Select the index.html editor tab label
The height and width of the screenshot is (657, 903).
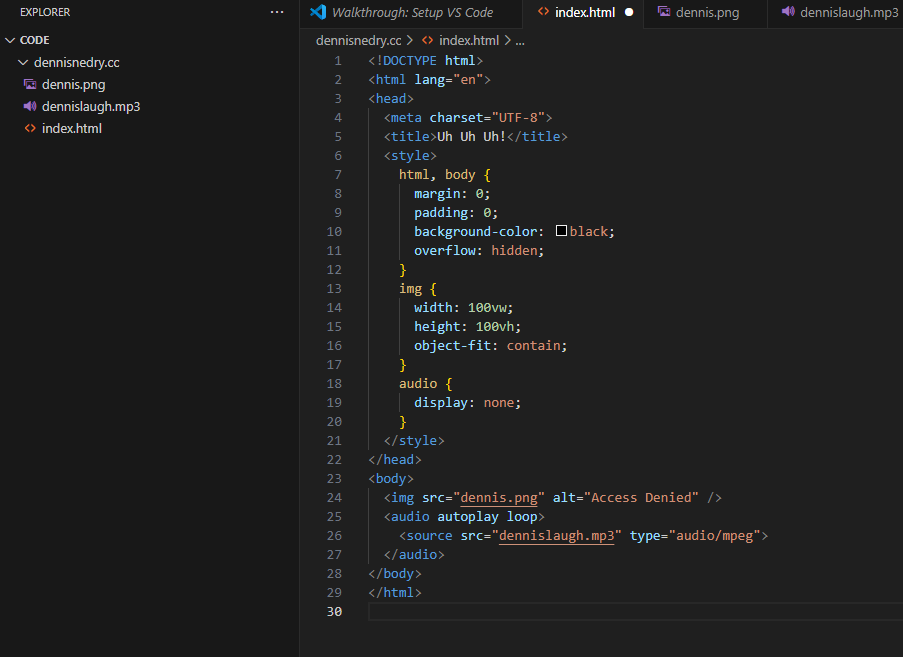coord(585,12)
